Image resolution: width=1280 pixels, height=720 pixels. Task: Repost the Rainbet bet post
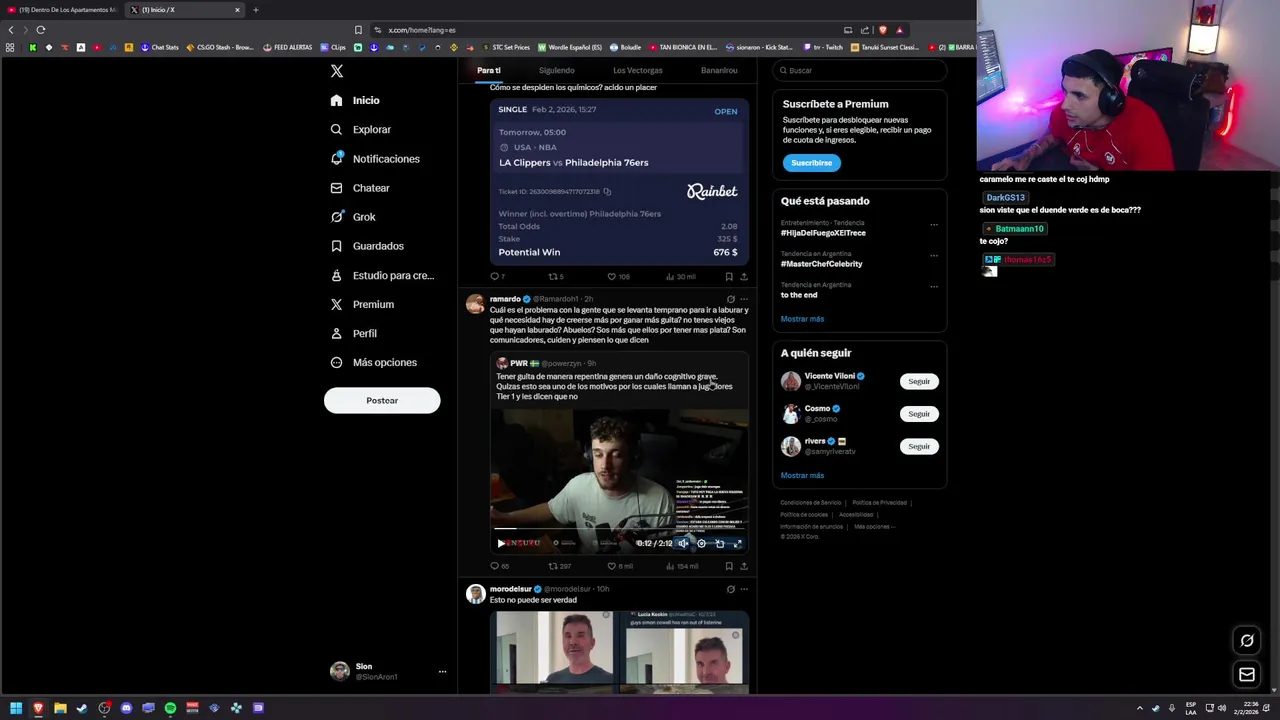pyautogui.click(x=552, y=277)
